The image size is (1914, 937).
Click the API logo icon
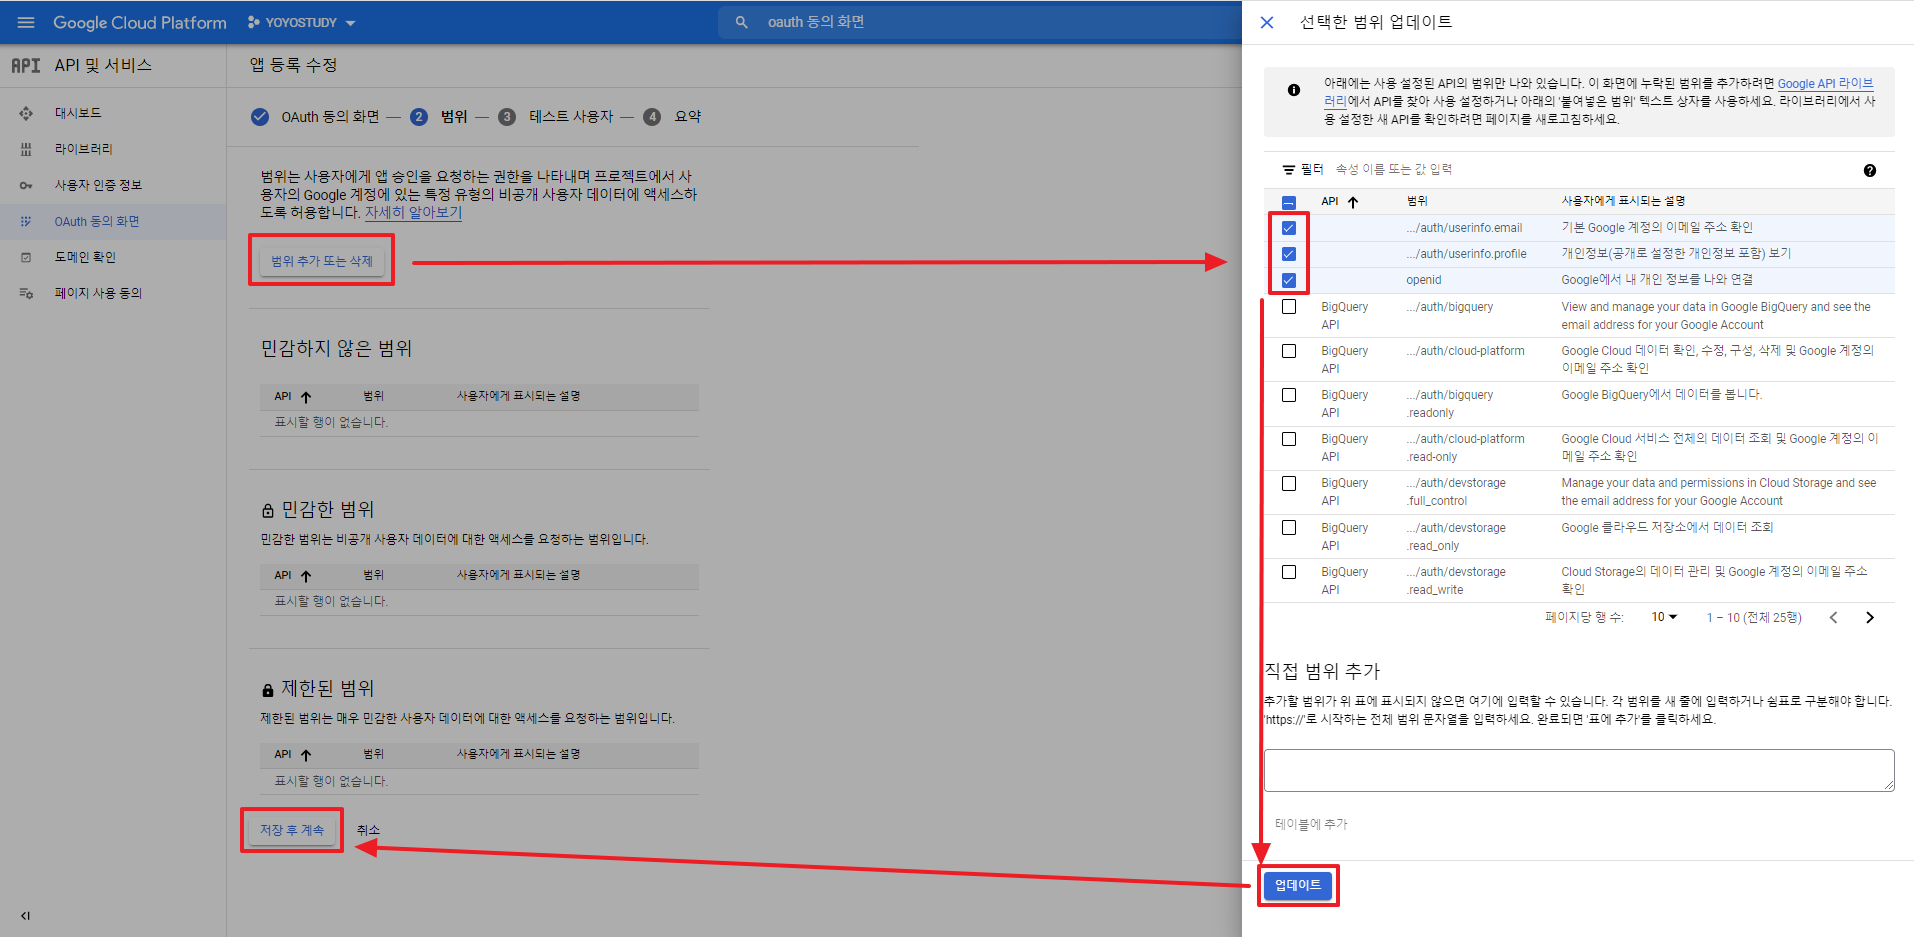(26, 65)
